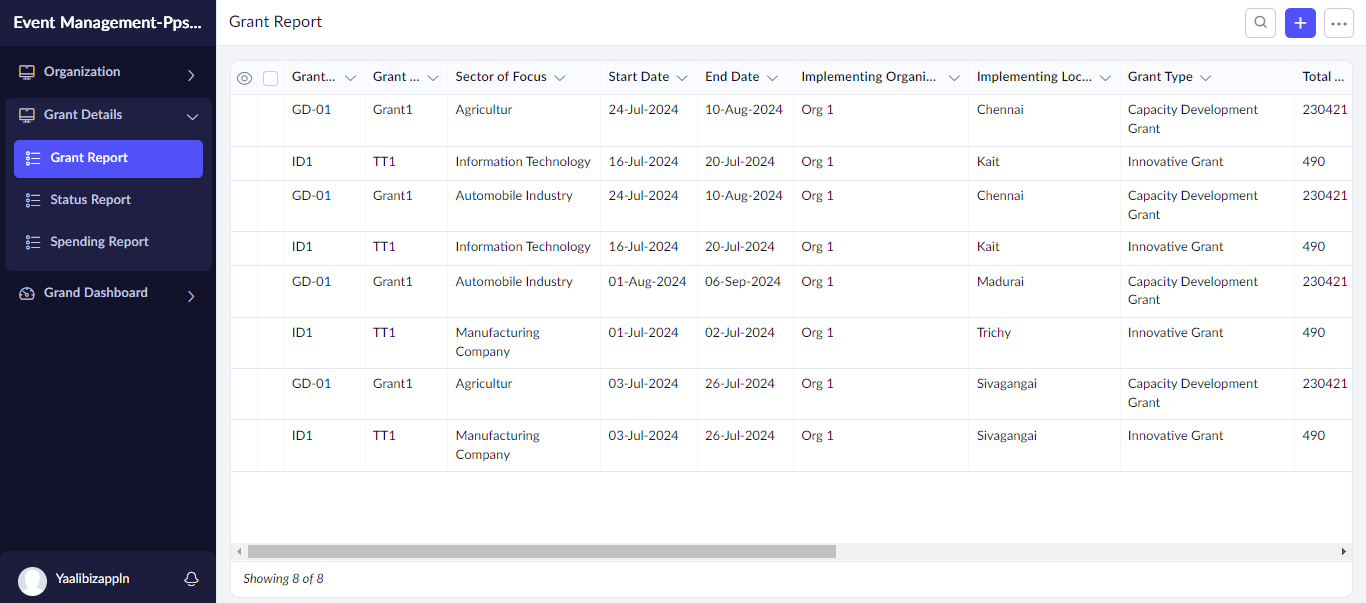Open the Start Date column dropdown
Screen dimensions: 1366x603
[682, 78]
